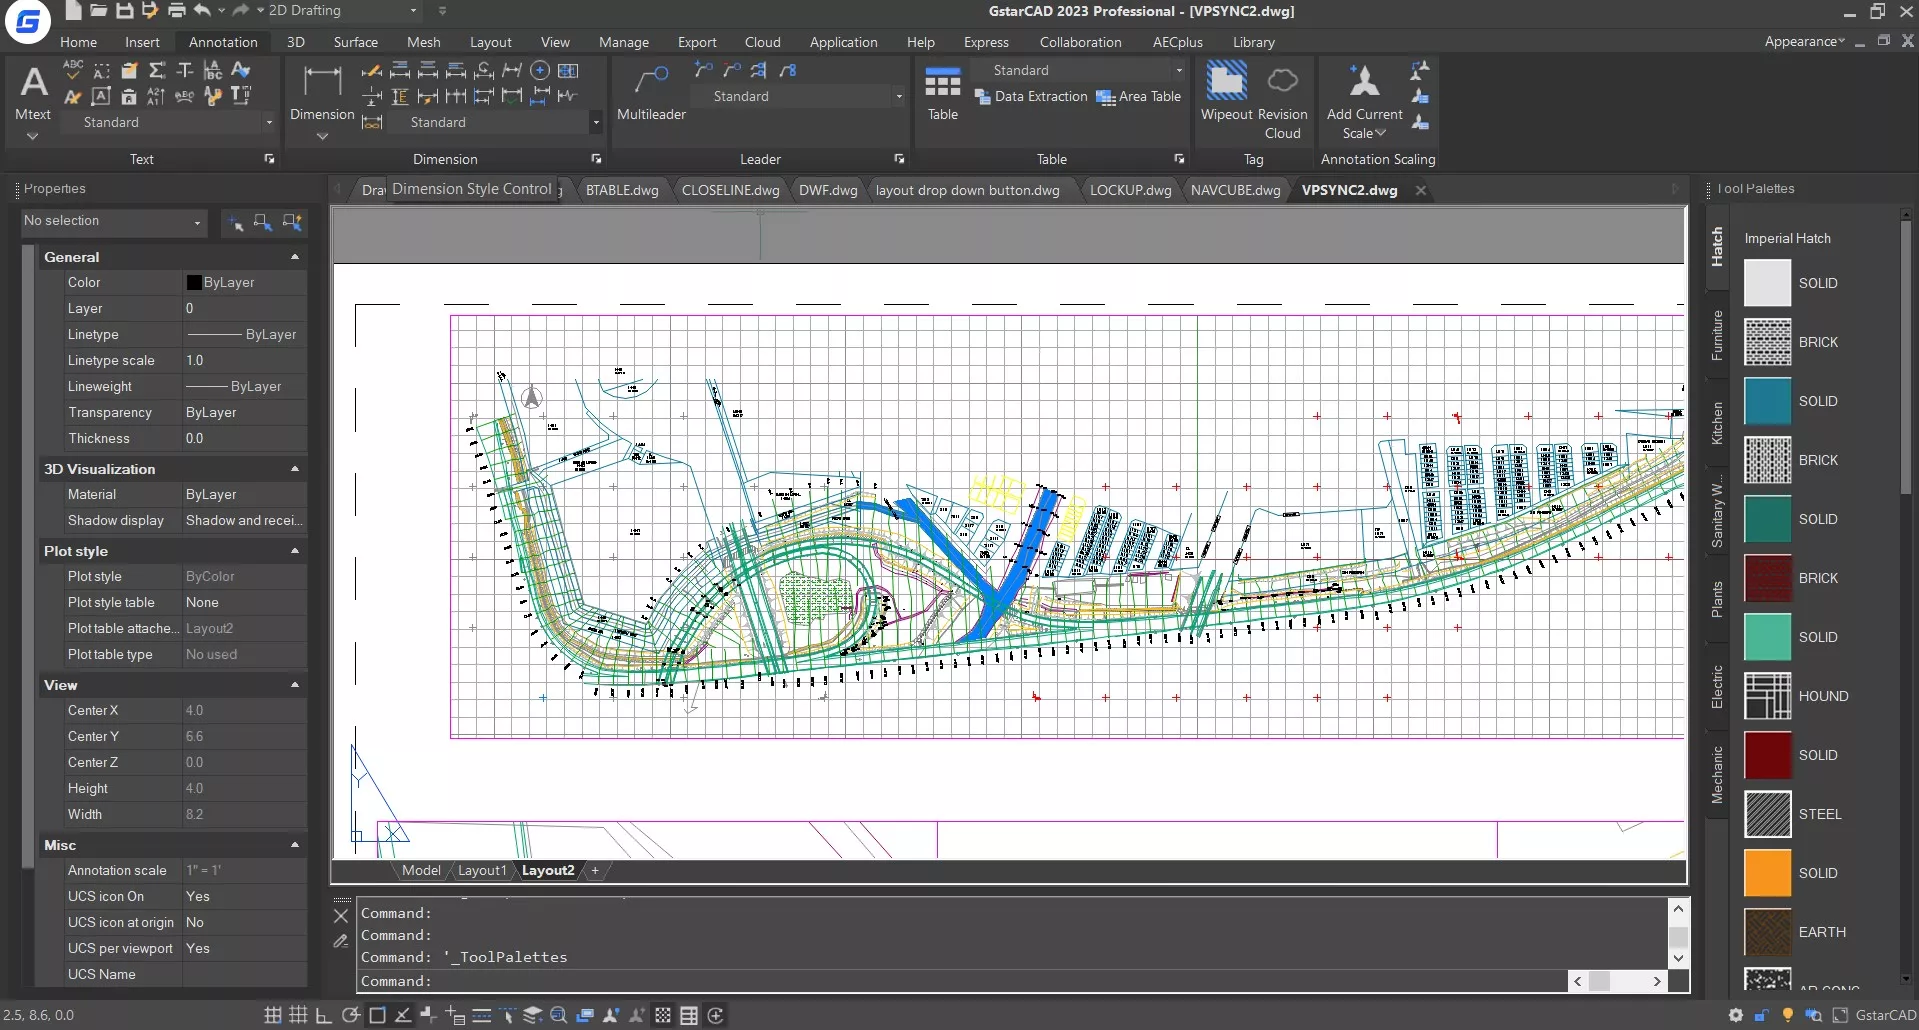Screen dimensions: 1919x1030
Task: Open the Insert ribbon tab
Action: pos(142,42)
